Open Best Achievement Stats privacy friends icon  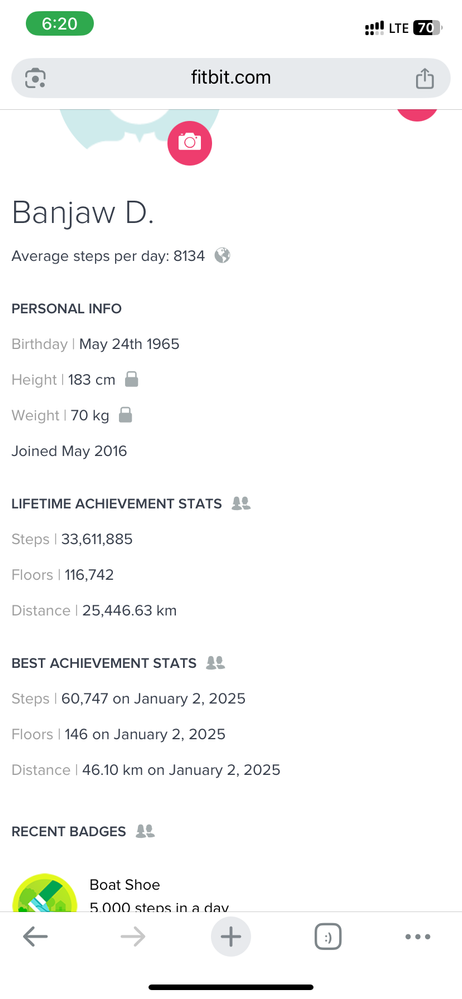pyautogui.click(x=215, y=663)
